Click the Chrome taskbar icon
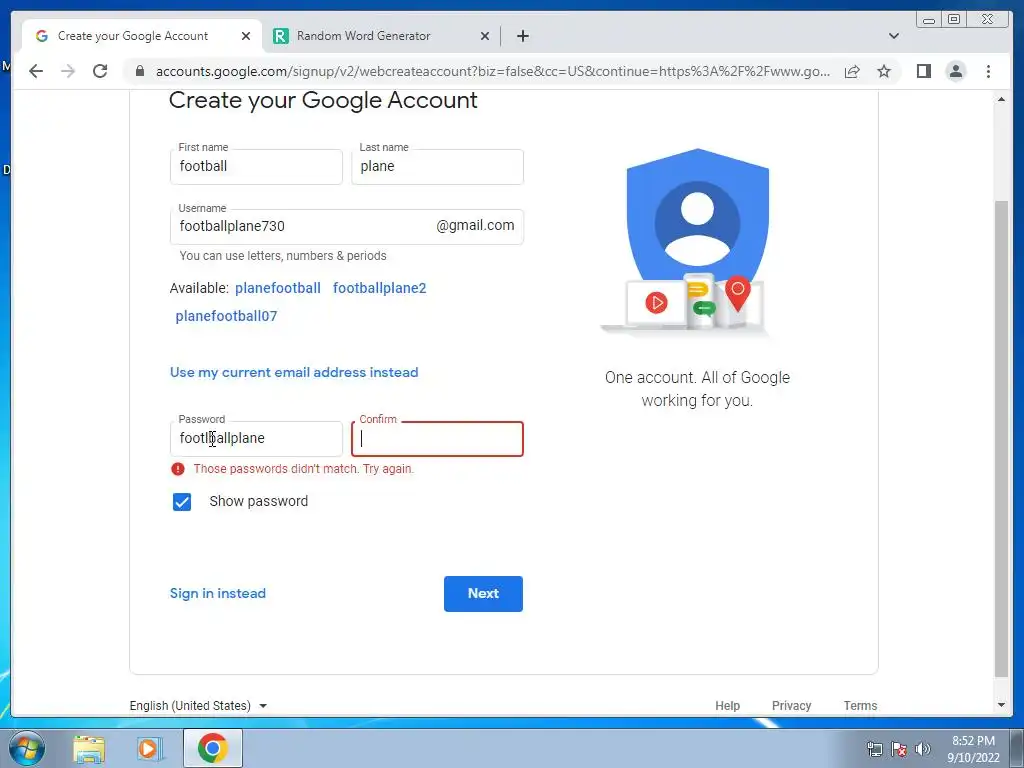Viewport: 1024px width, 768px height. pyautogui.click(x=212, y=748)
